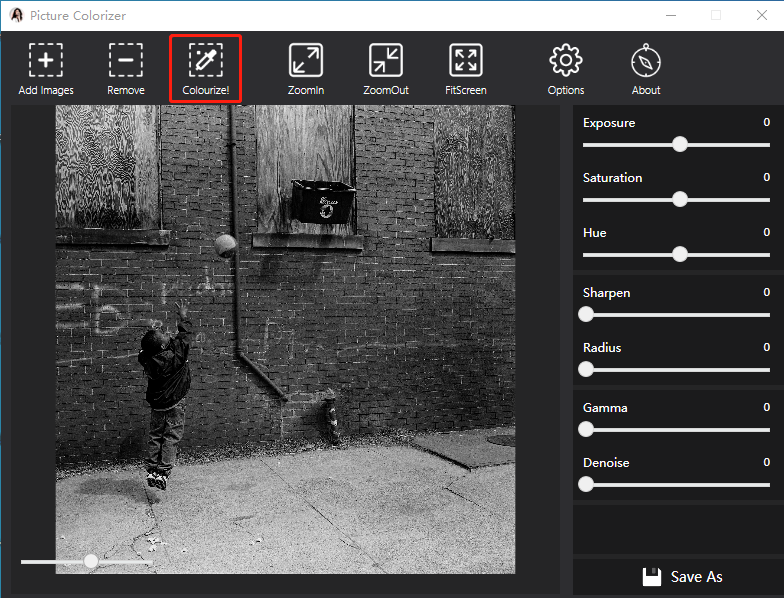Click the Saturation label
This screenshot has height=598, width=784.
[x=612, y=178]
